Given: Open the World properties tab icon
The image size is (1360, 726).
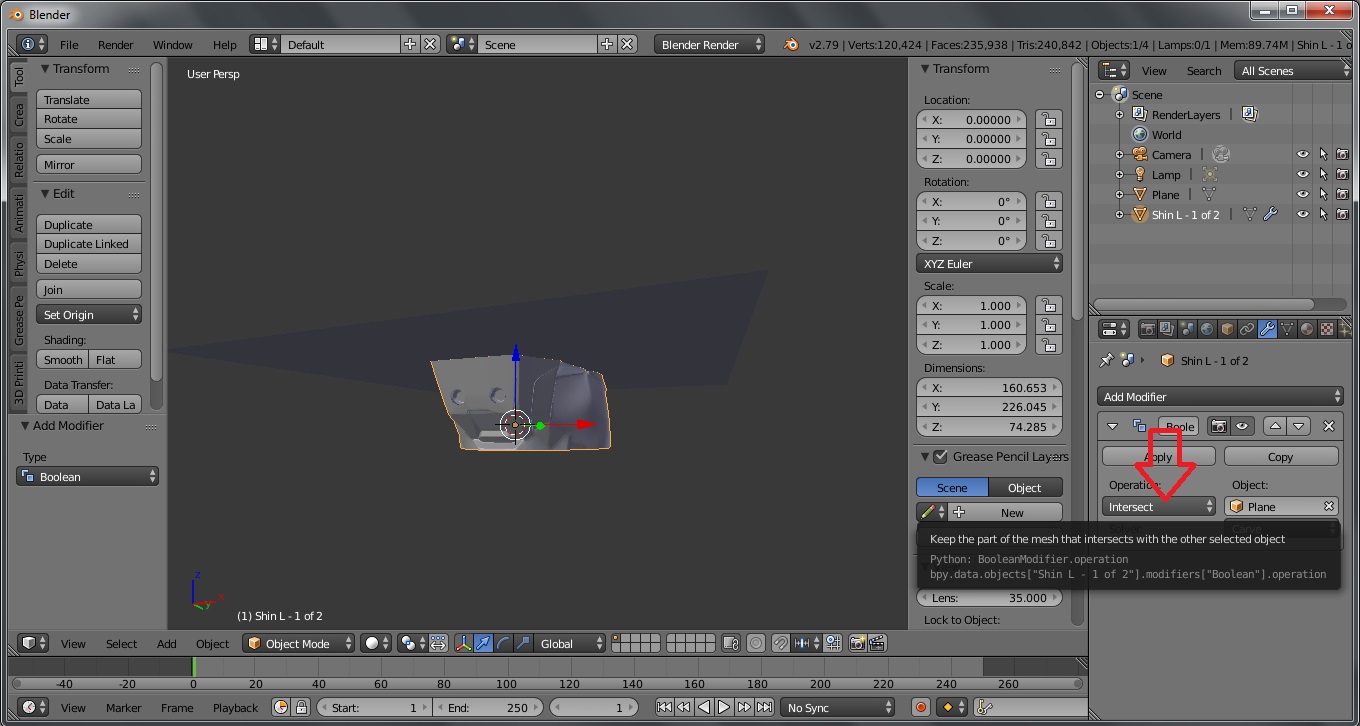Looking at the screenshot, I should [1207, 329].
